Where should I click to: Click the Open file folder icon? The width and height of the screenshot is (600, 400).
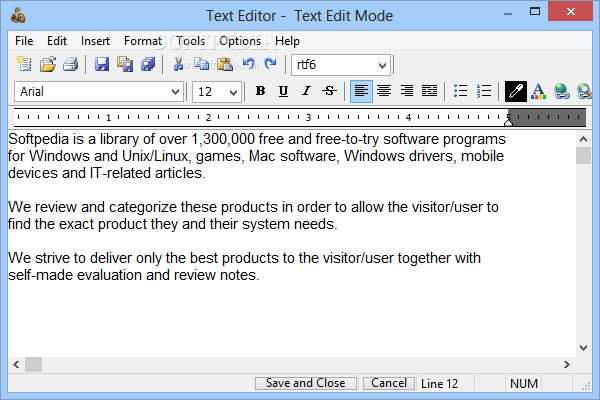48,64
